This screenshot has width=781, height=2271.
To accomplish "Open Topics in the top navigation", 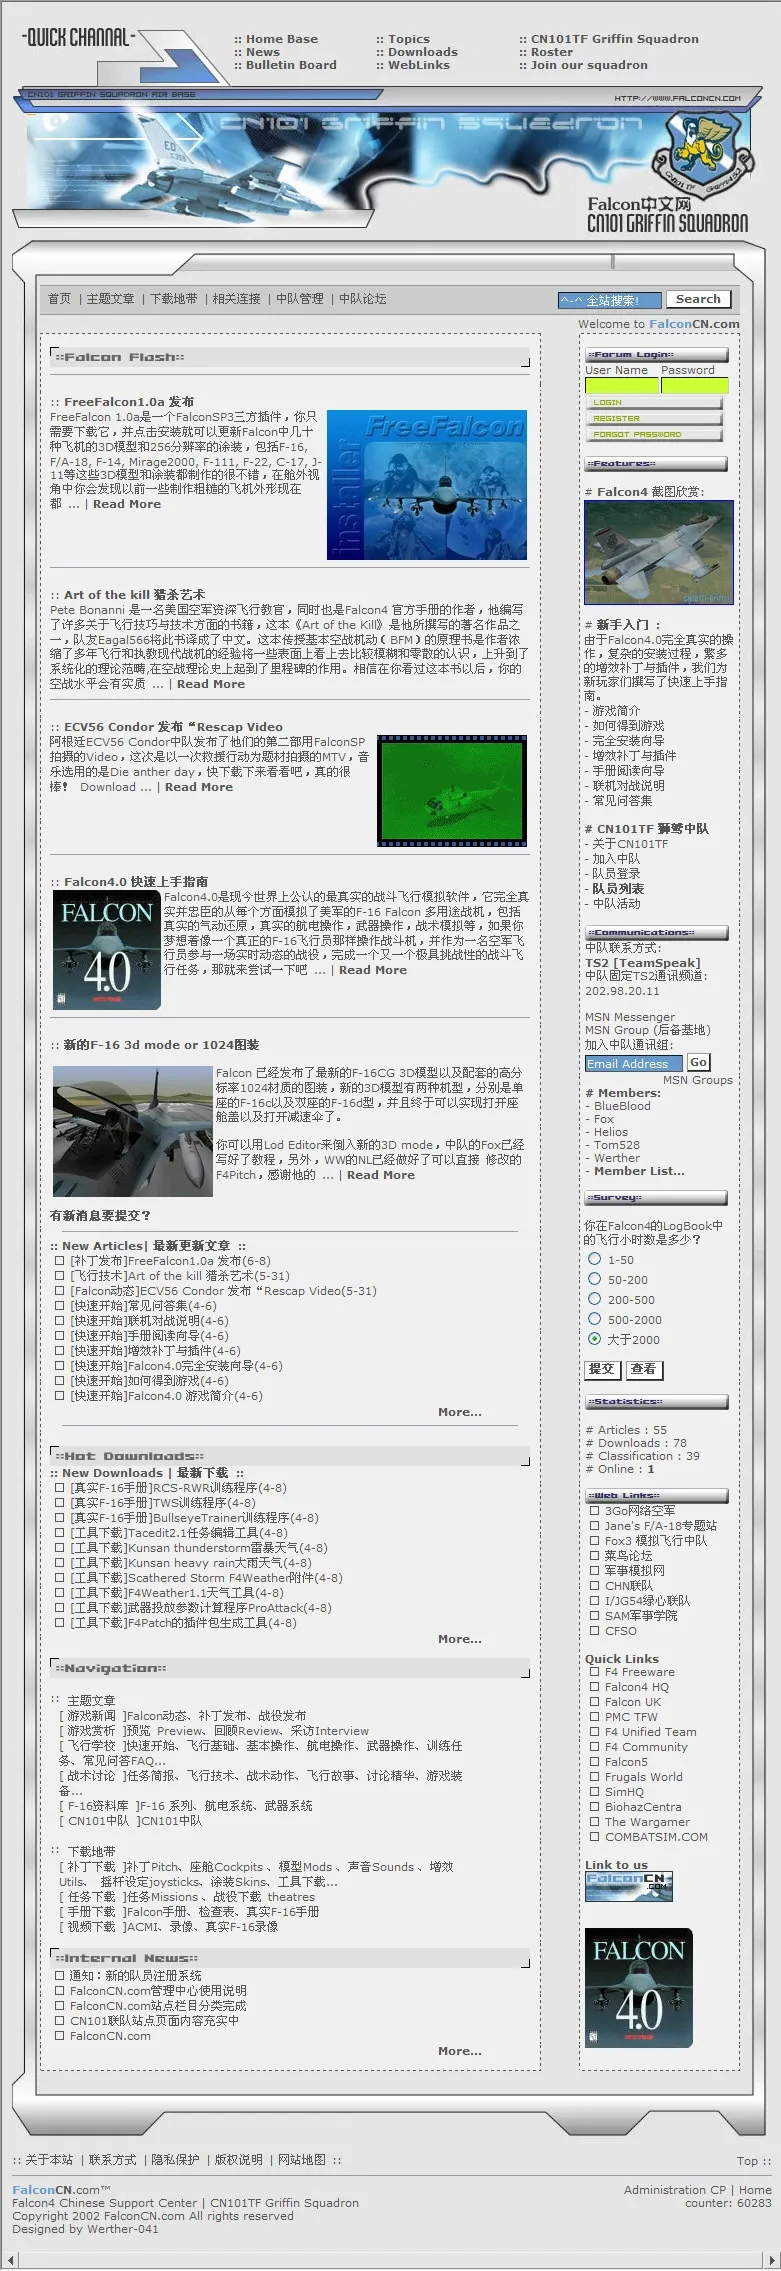I will point(409,39).
